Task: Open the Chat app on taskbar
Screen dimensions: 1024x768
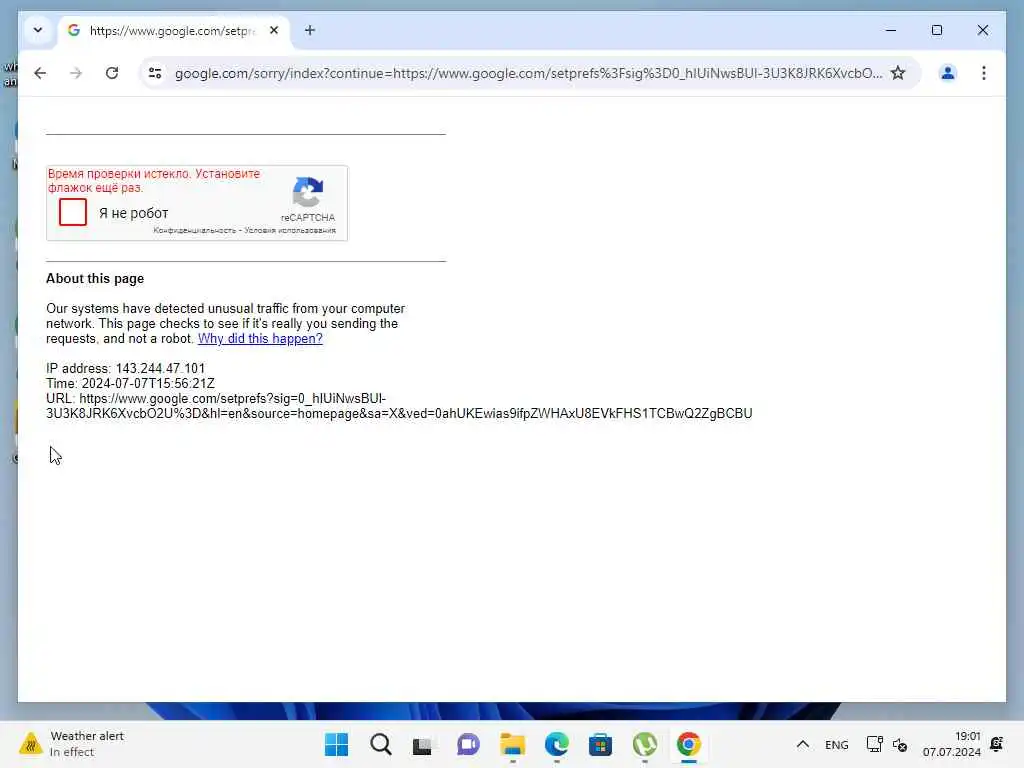Action: [468, 744]
